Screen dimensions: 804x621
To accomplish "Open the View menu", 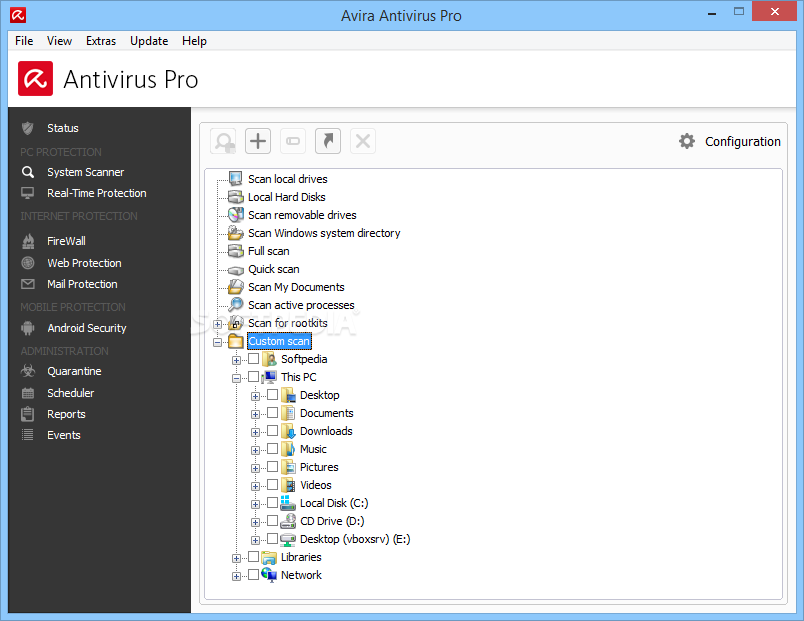I will pyautogui.click(x=59, y=41).
